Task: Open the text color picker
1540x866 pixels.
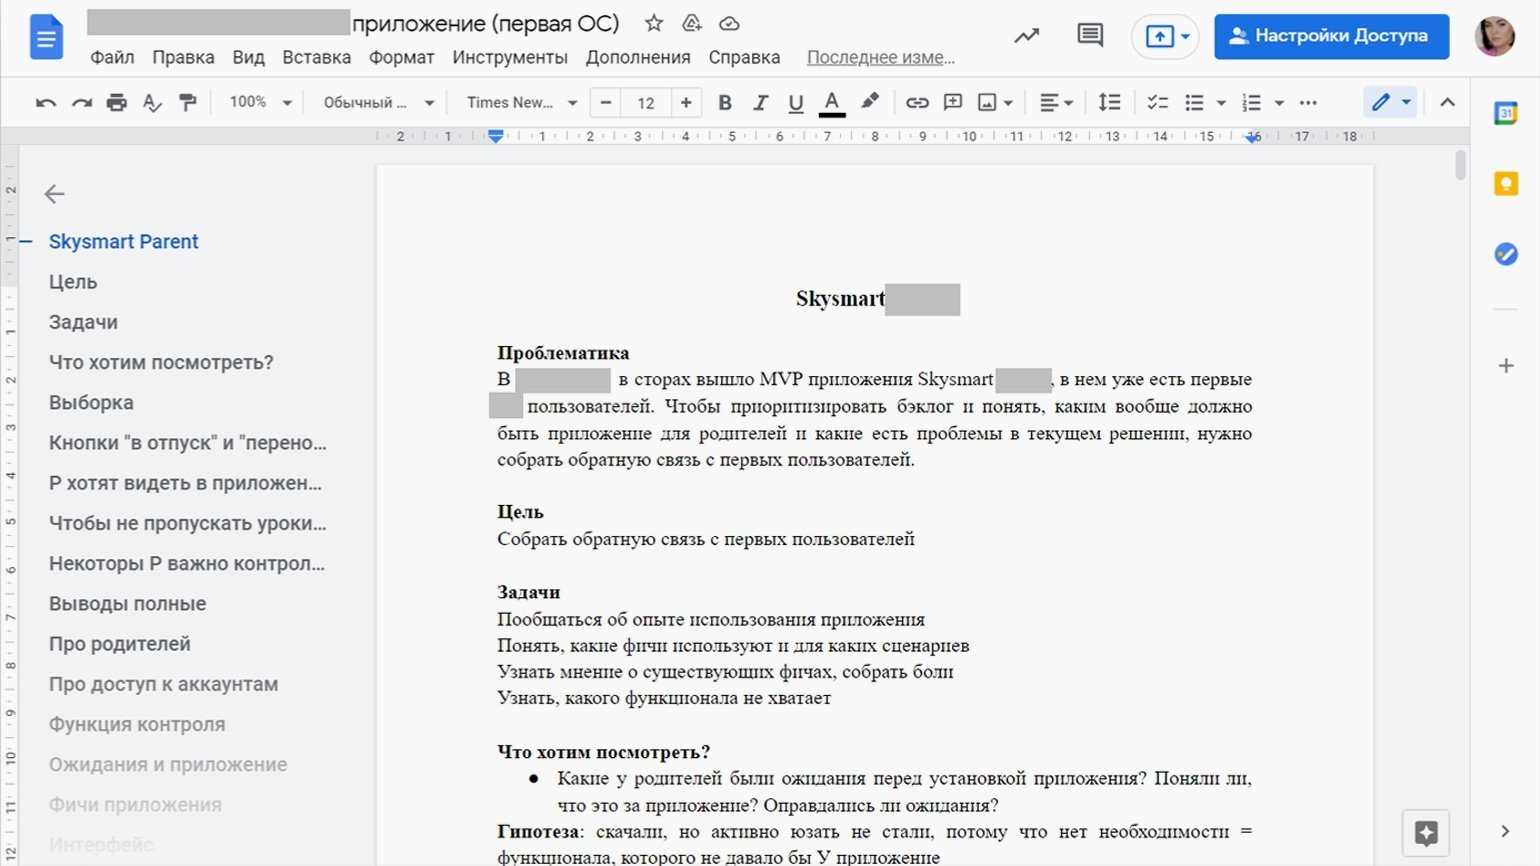Action: [832, 103]
